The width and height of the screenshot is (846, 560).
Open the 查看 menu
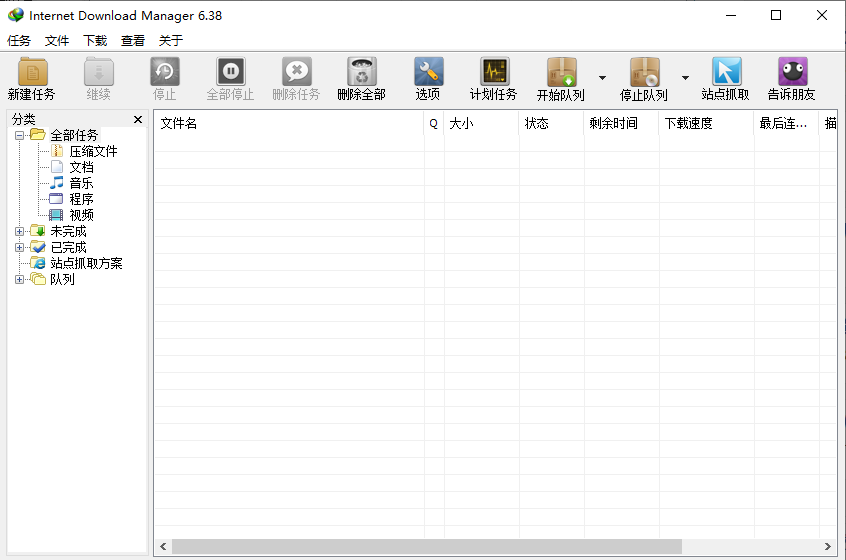133,40
